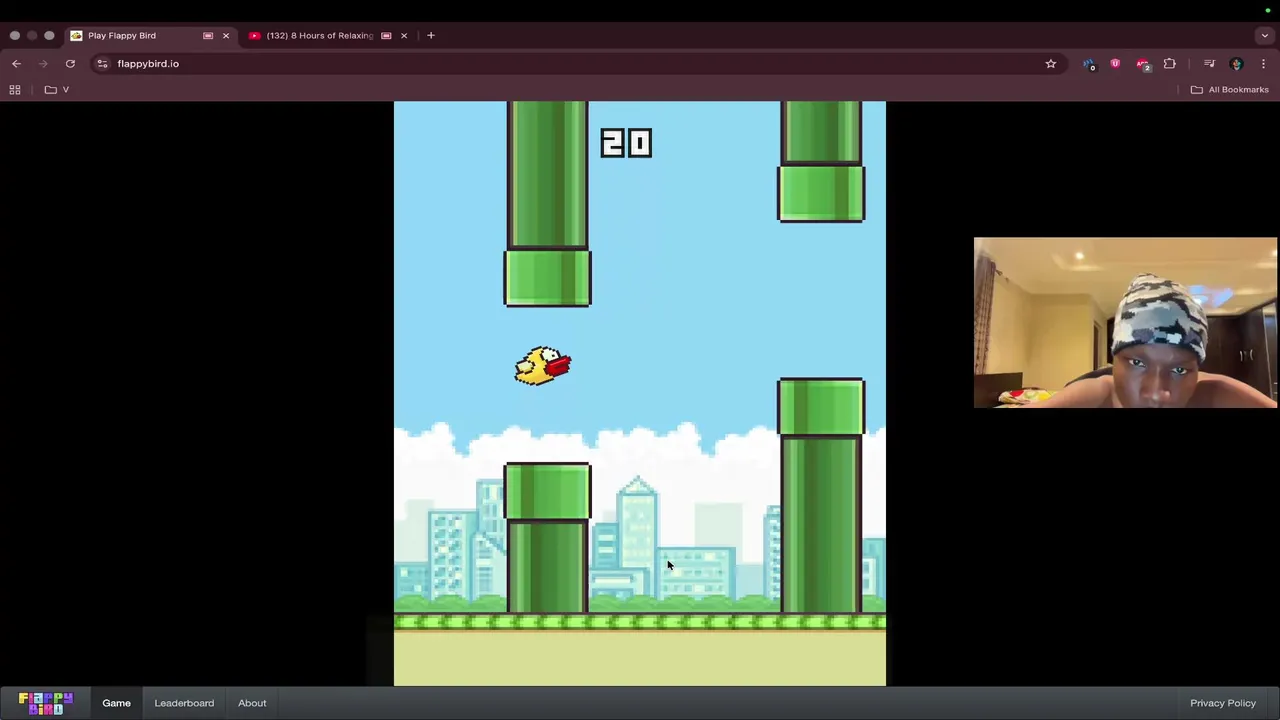Go back to the previous page
The image size is (1280, 720).
[16, 63]
